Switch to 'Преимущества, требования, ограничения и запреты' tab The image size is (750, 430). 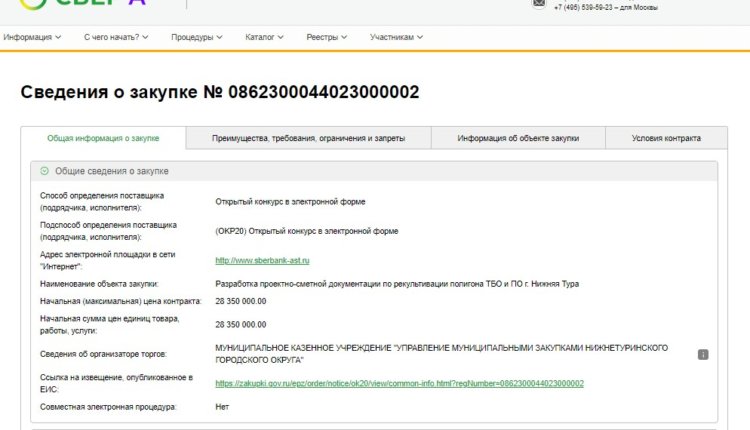pyautogui.click(x=308, y=139)
